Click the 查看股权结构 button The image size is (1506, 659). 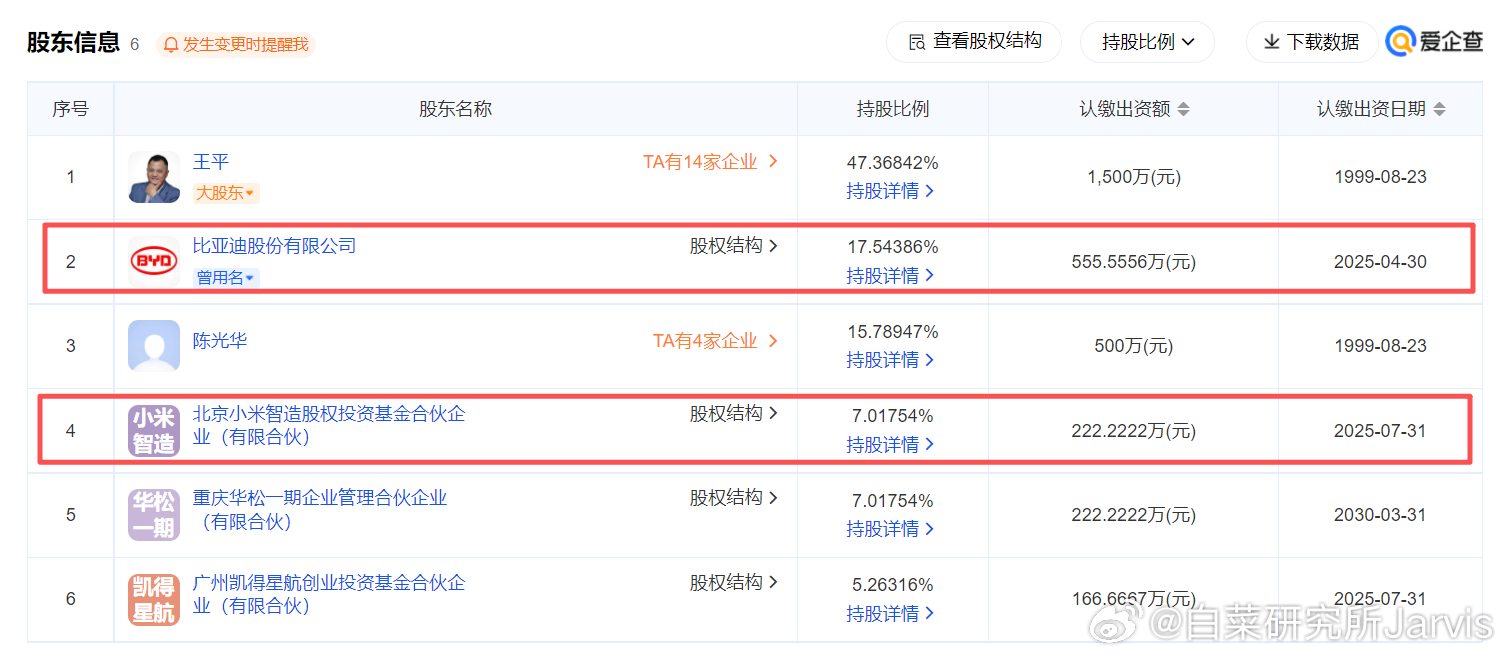(x=974, y=42)
